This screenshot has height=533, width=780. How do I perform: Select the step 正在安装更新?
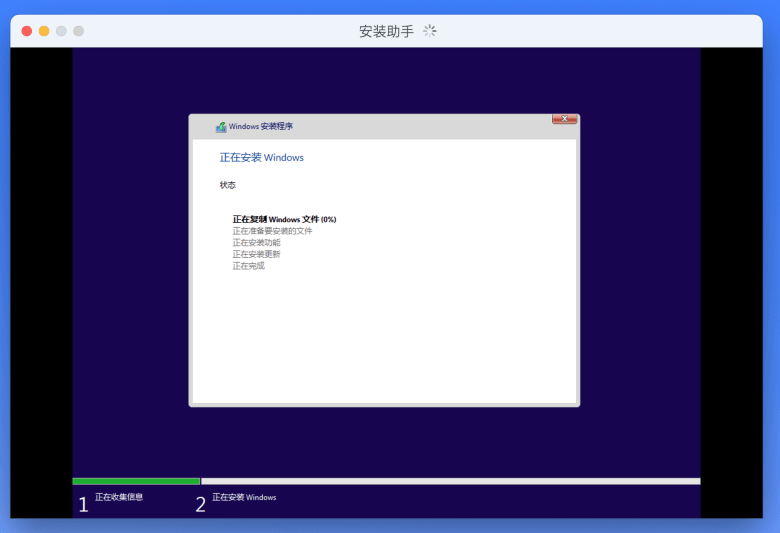tap(257, 254)
